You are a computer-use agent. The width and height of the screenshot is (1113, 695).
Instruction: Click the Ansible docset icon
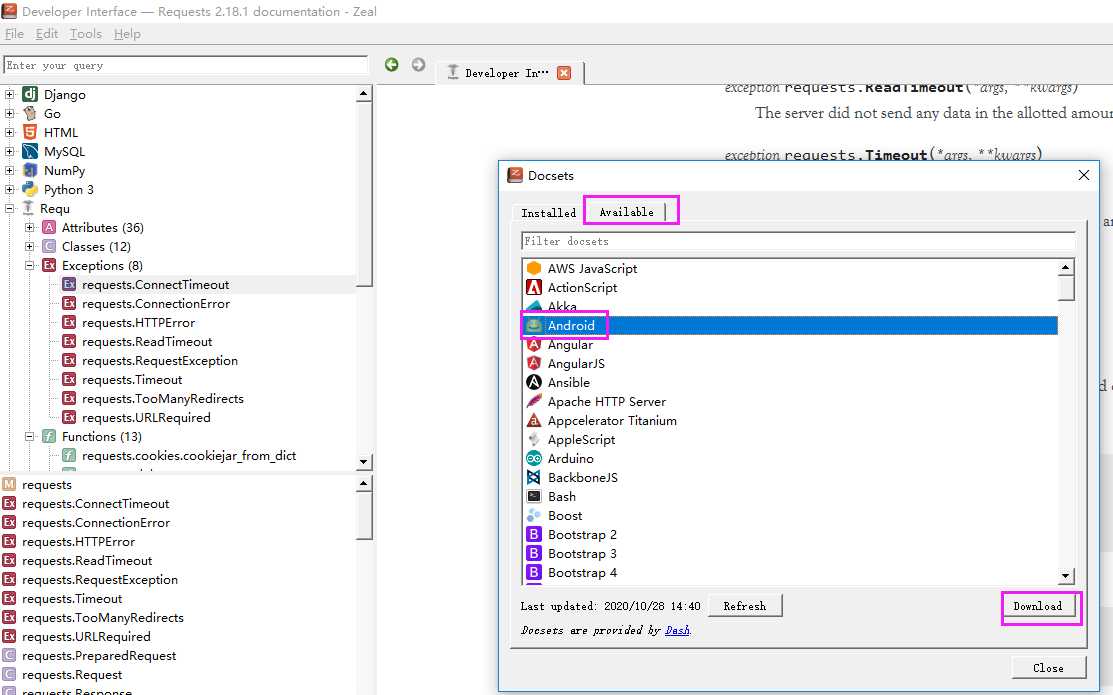pyautogui.click(x=534, y=383)
